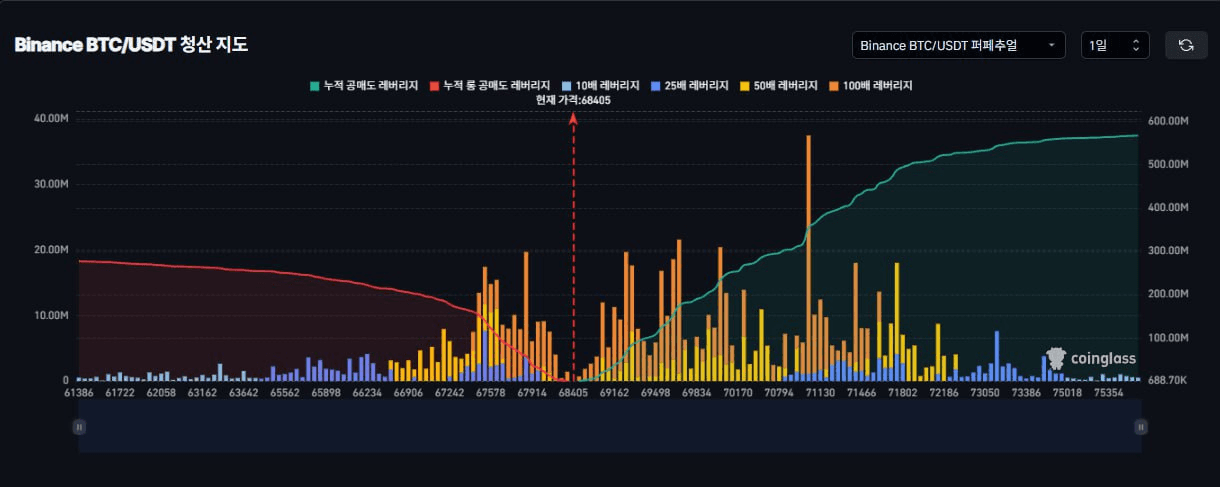Viewport: 1220px width, 487px height.
Task: Click the refresh chart icon button
Action: [1186, 45]
